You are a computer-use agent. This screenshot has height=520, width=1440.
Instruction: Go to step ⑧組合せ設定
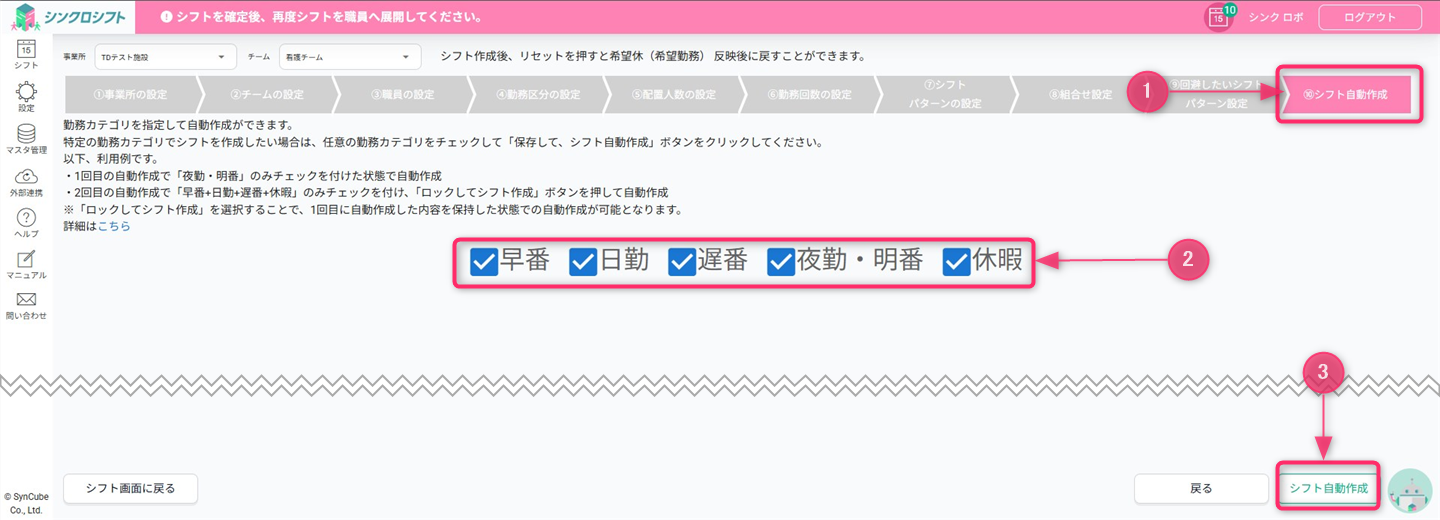[x=1080, y=95]
